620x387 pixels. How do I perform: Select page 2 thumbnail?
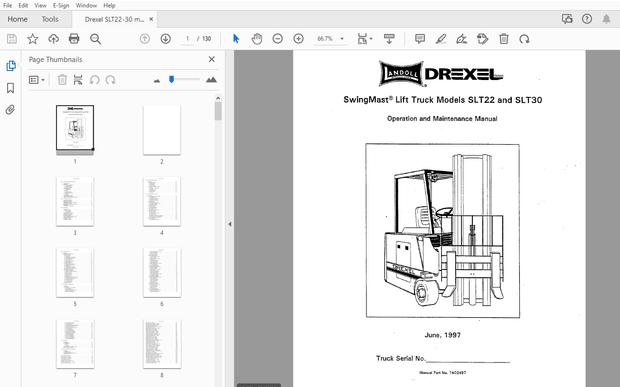point(162,130)
